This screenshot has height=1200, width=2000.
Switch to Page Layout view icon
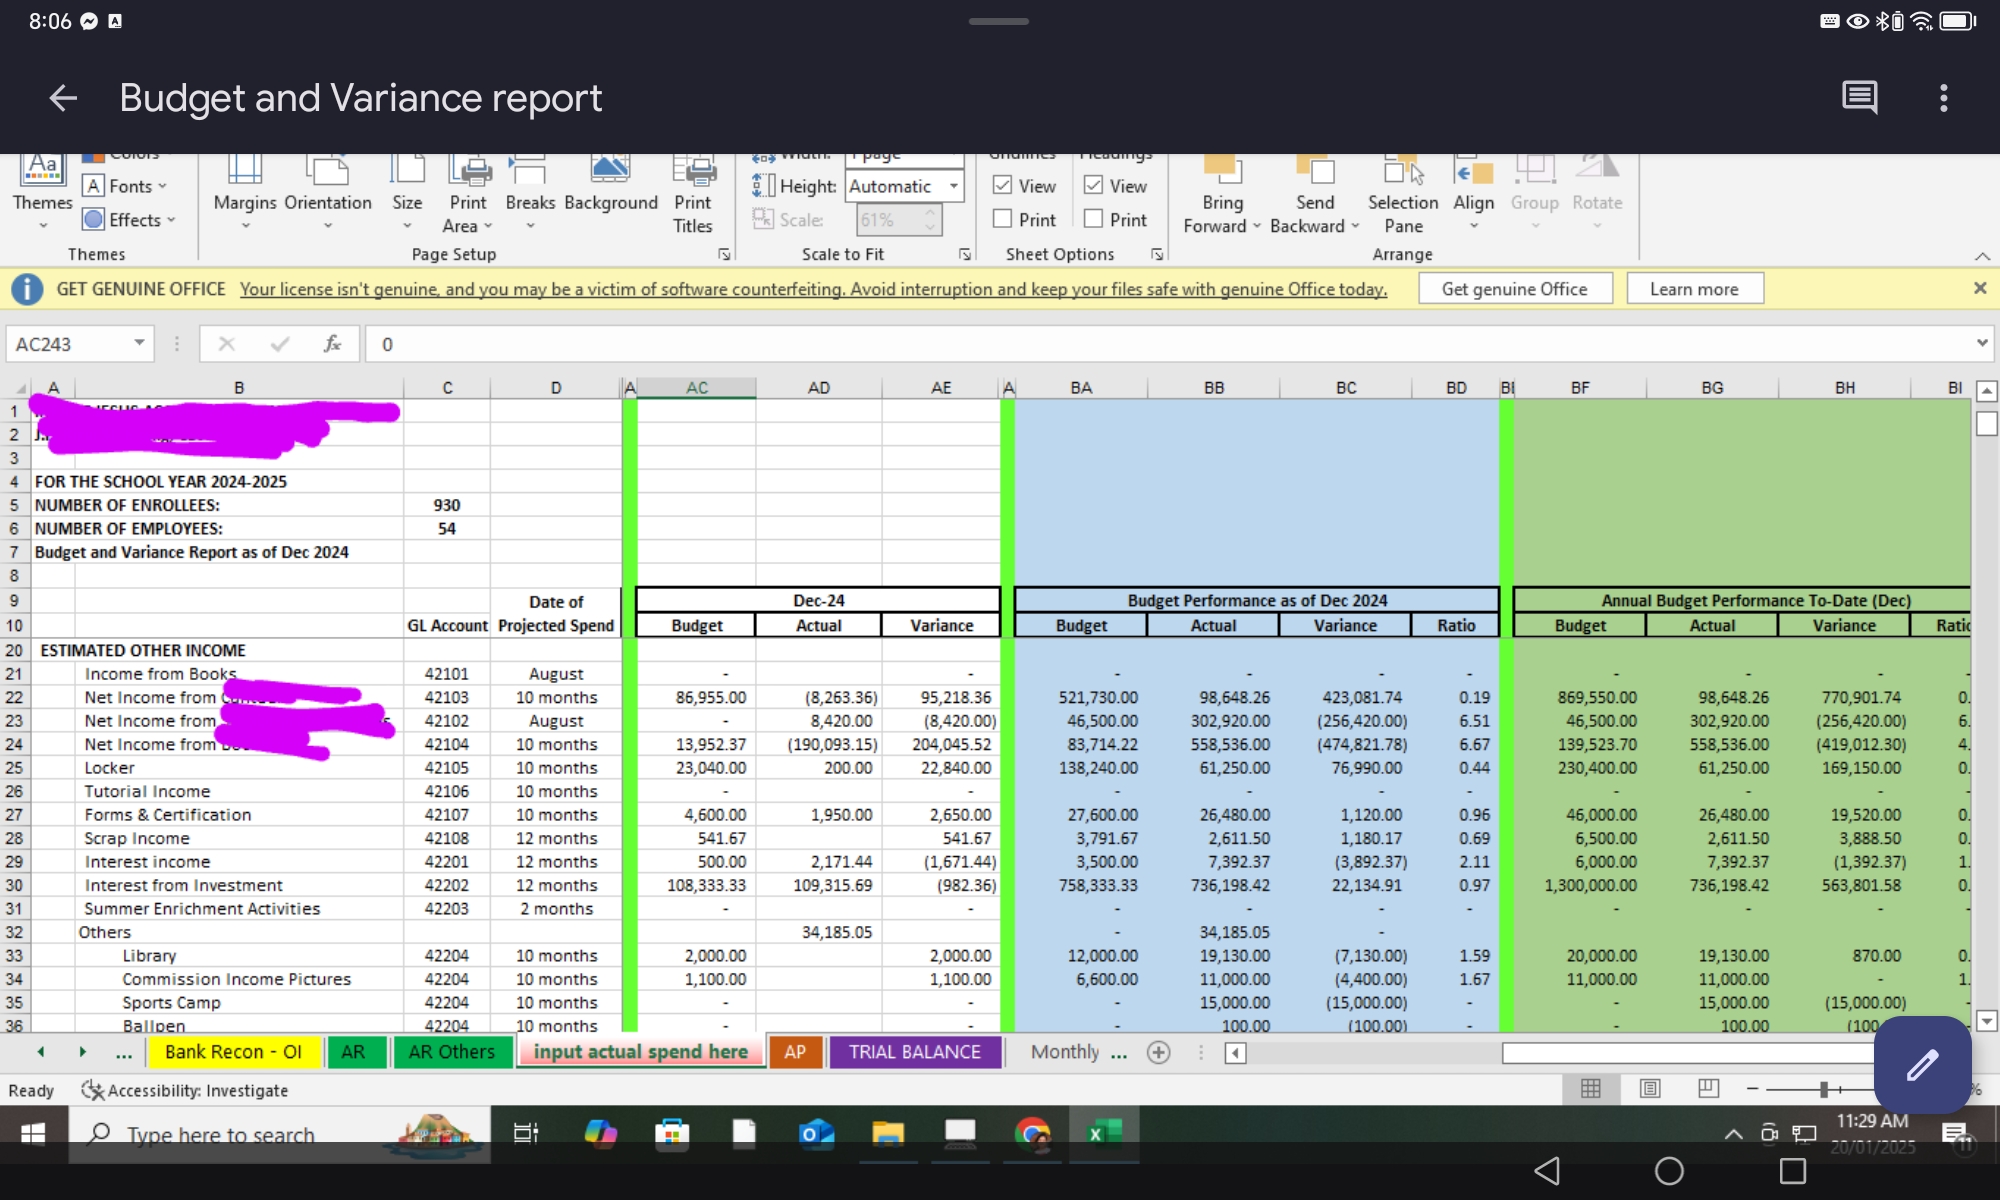(x=1650, y=1089)
